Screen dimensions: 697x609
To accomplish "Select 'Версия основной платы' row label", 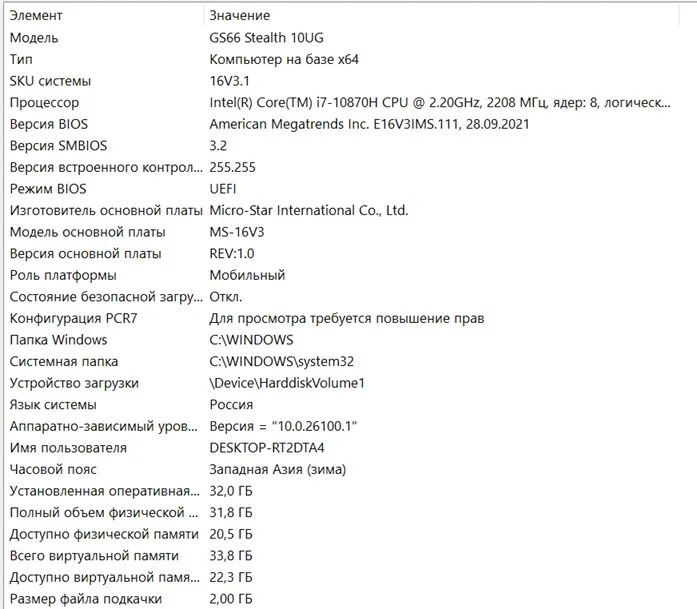I will 85,254.
